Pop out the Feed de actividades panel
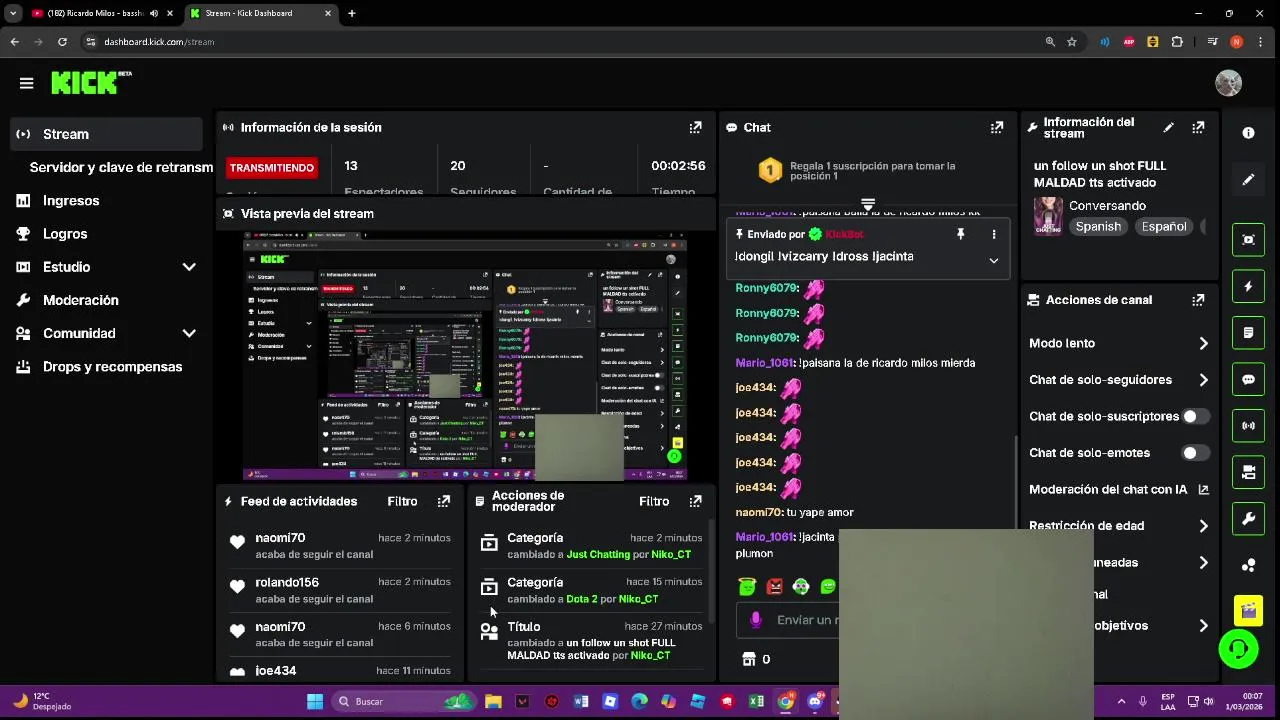Viewport: 1280px width, 720px height. point(443,501)
